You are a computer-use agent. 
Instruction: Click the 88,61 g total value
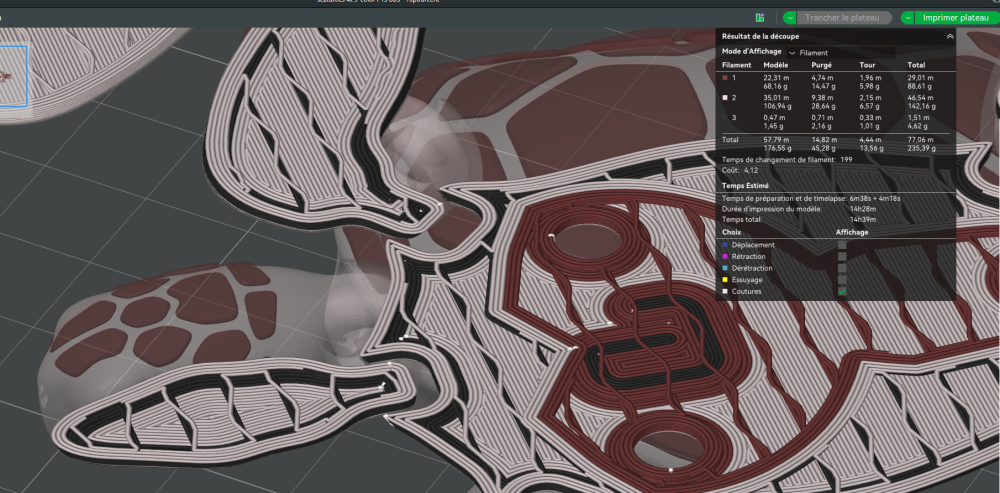point(920,86)
